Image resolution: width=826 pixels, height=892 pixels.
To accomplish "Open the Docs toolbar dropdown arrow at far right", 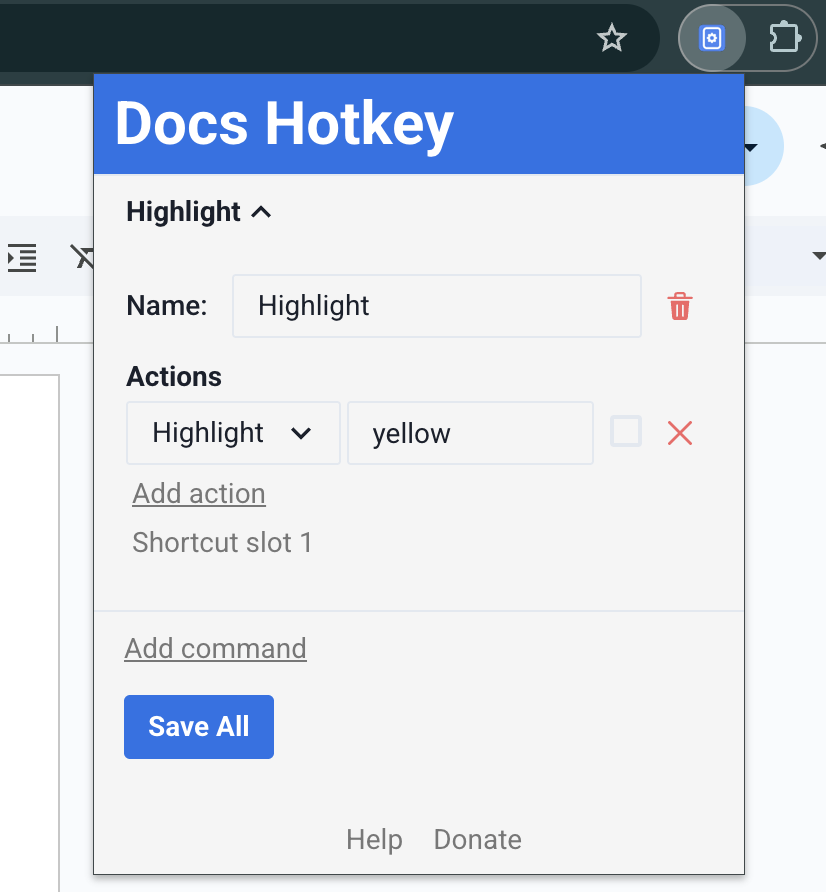I will tap(819, 255).
